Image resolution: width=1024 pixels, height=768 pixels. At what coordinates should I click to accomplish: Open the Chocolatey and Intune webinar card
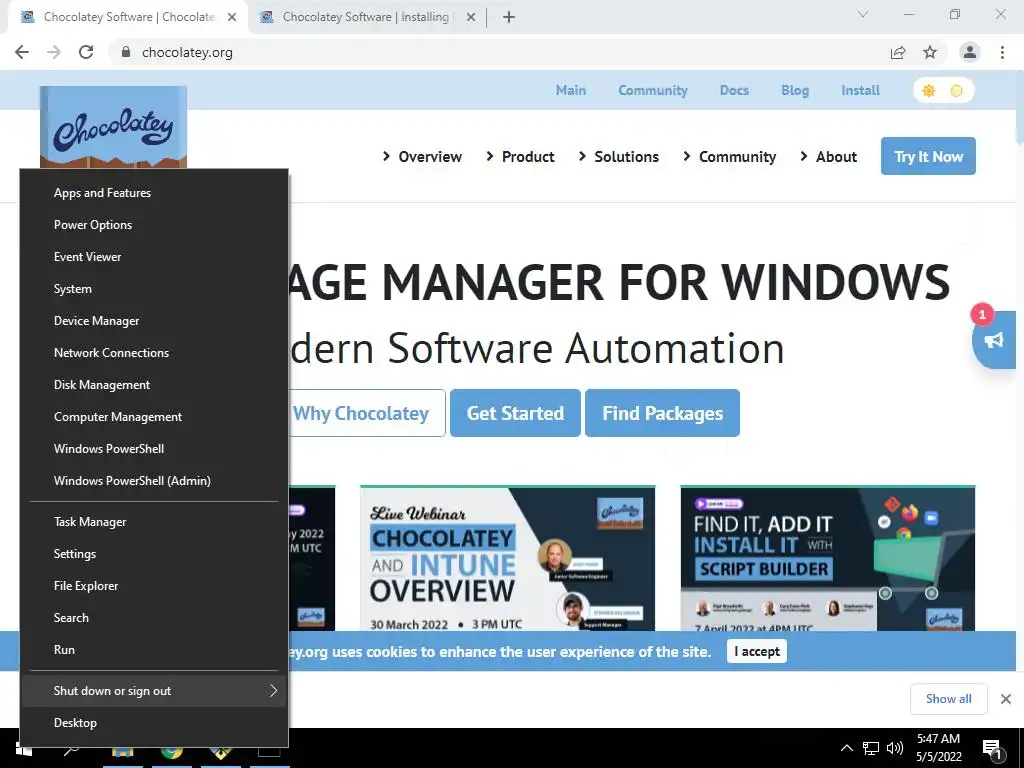pyautogui.click(x=507, y=558)
